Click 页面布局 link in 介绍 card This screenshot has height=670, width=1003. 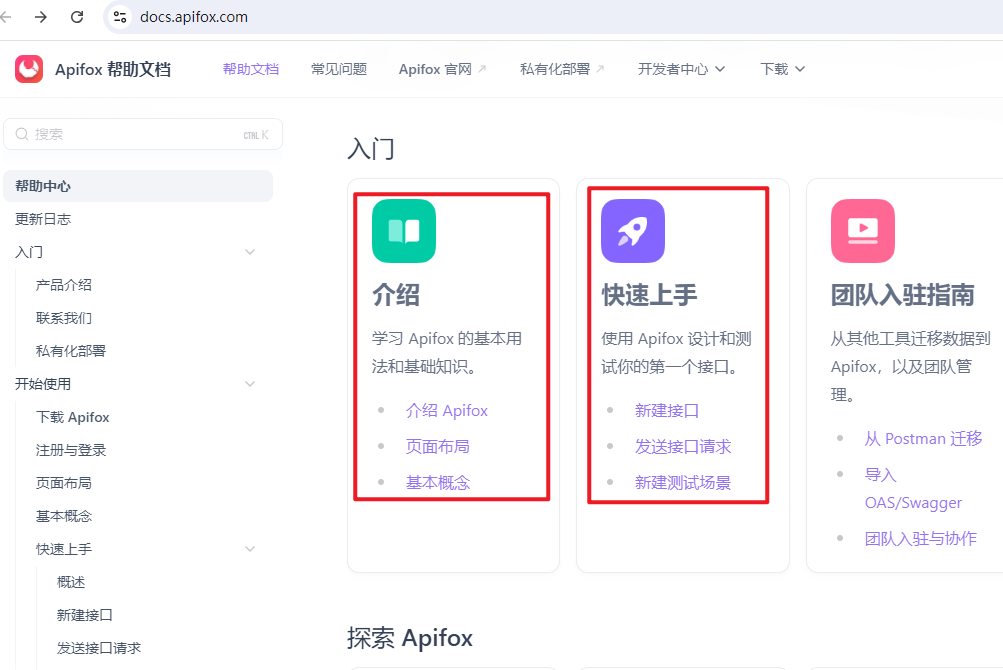click(x=438, y=447)
